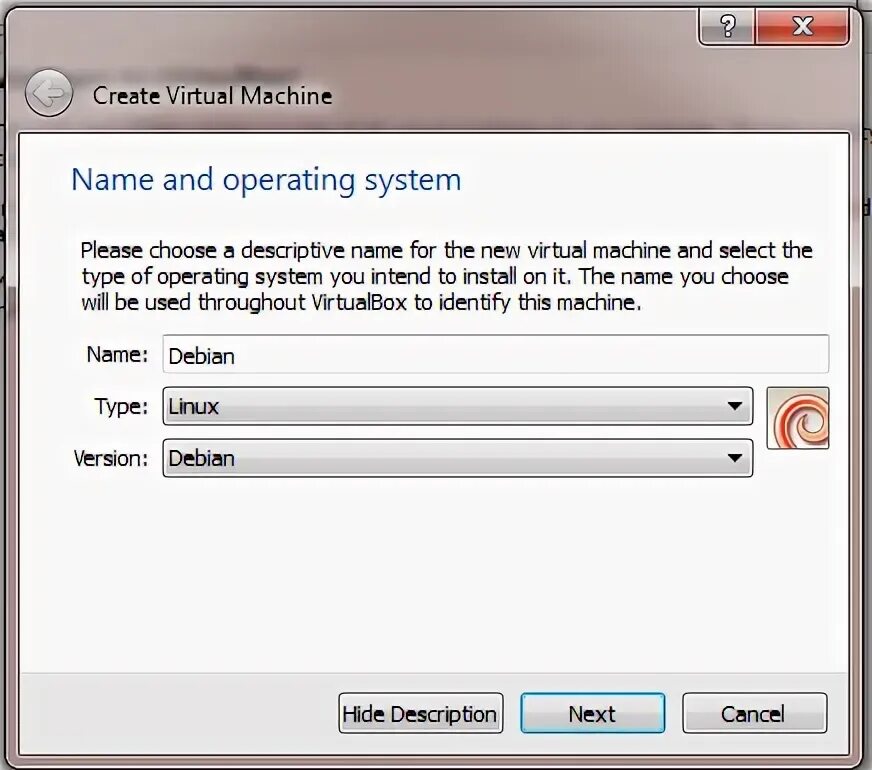Click the 'Type:' label

pyautogui.click(x=121, y=407)
